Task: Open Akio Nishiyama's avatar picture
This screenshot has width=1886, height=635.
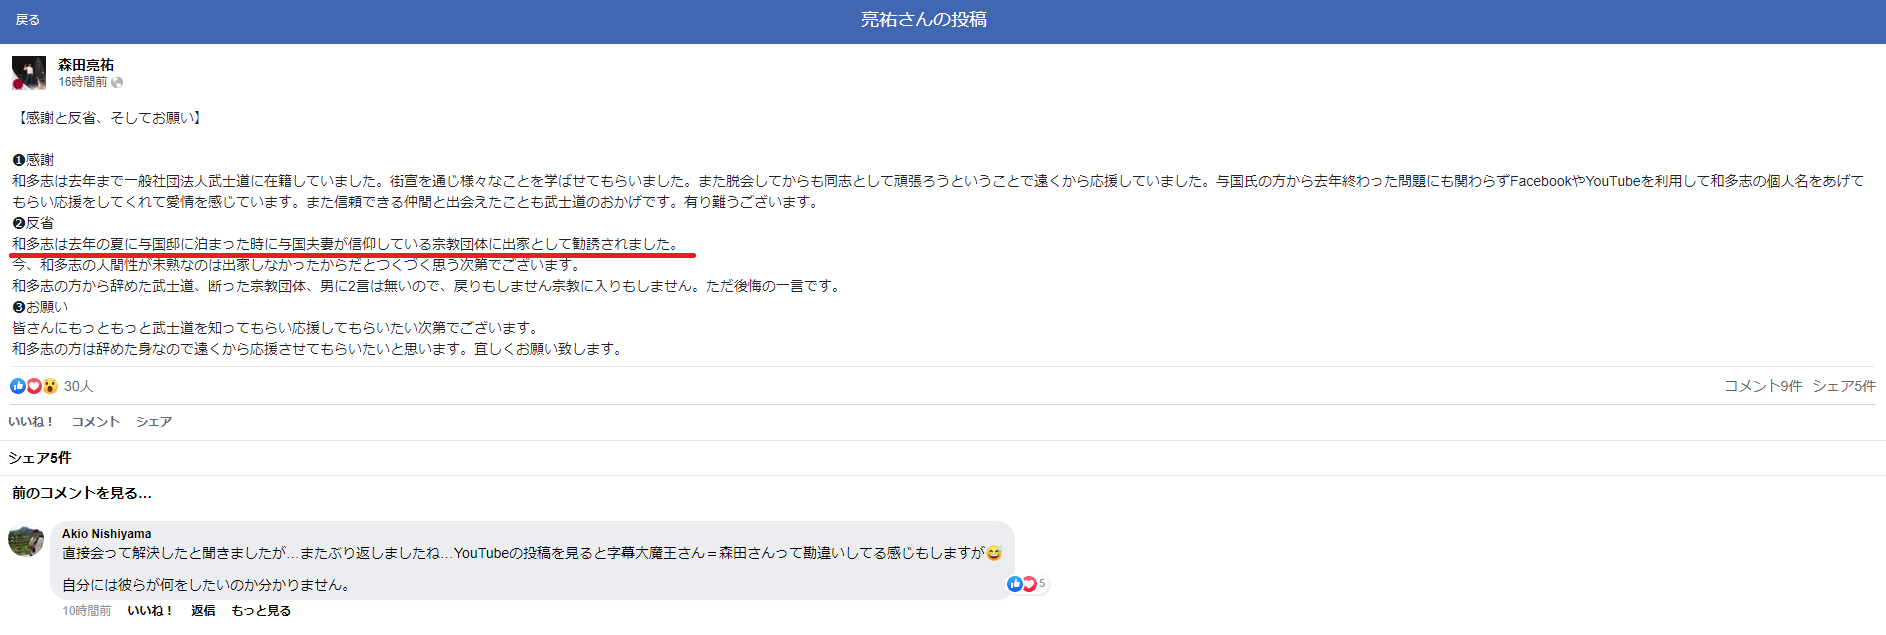Action: click(26, 540)
